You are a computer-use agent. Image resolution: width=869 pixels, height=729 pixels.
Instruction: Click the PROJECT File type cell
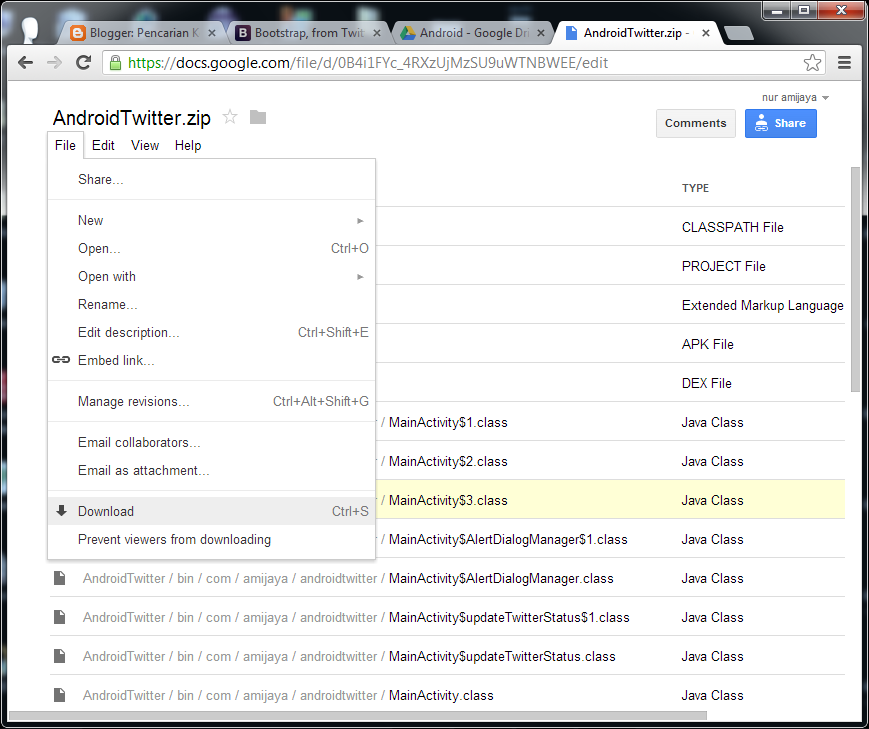click(x=723, y=266)
